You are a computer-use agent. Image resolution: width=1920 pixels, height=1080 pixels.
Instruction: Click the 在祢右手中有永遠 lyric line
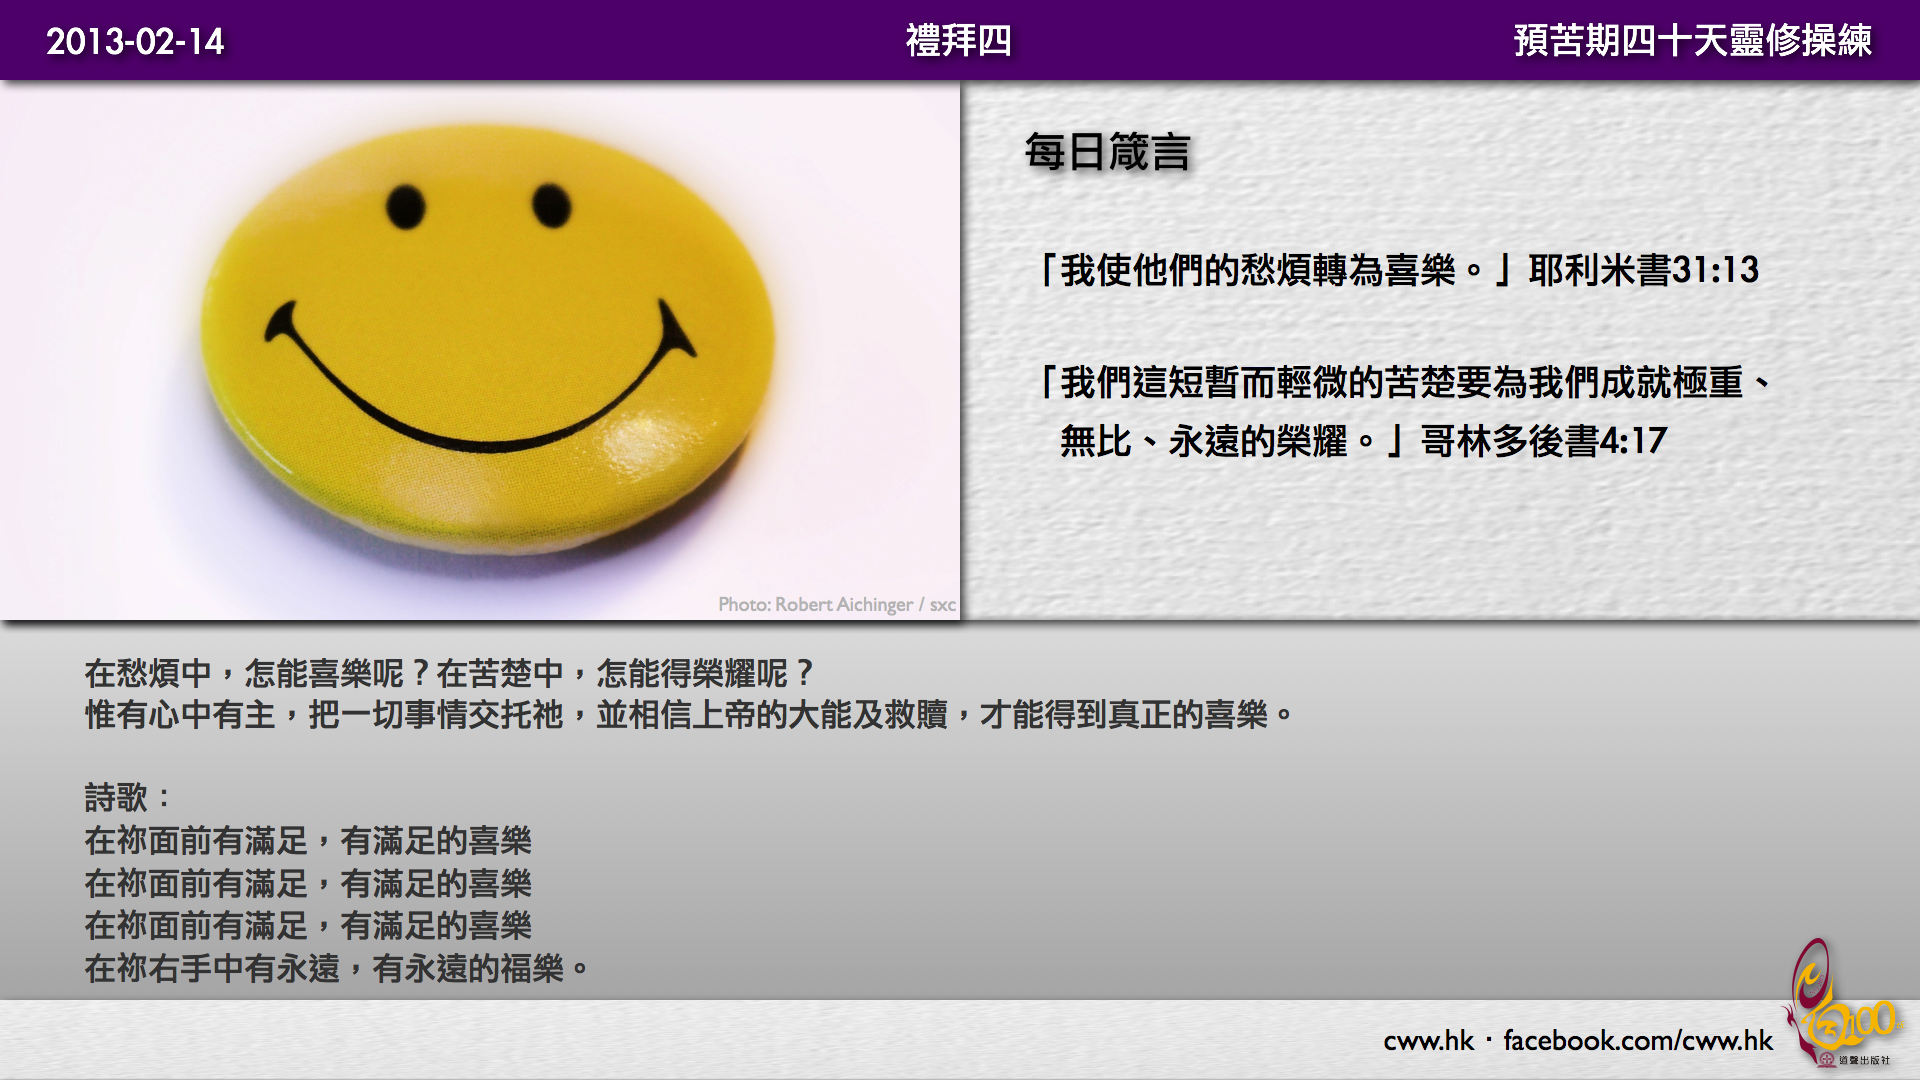click(x=336, y=968)
